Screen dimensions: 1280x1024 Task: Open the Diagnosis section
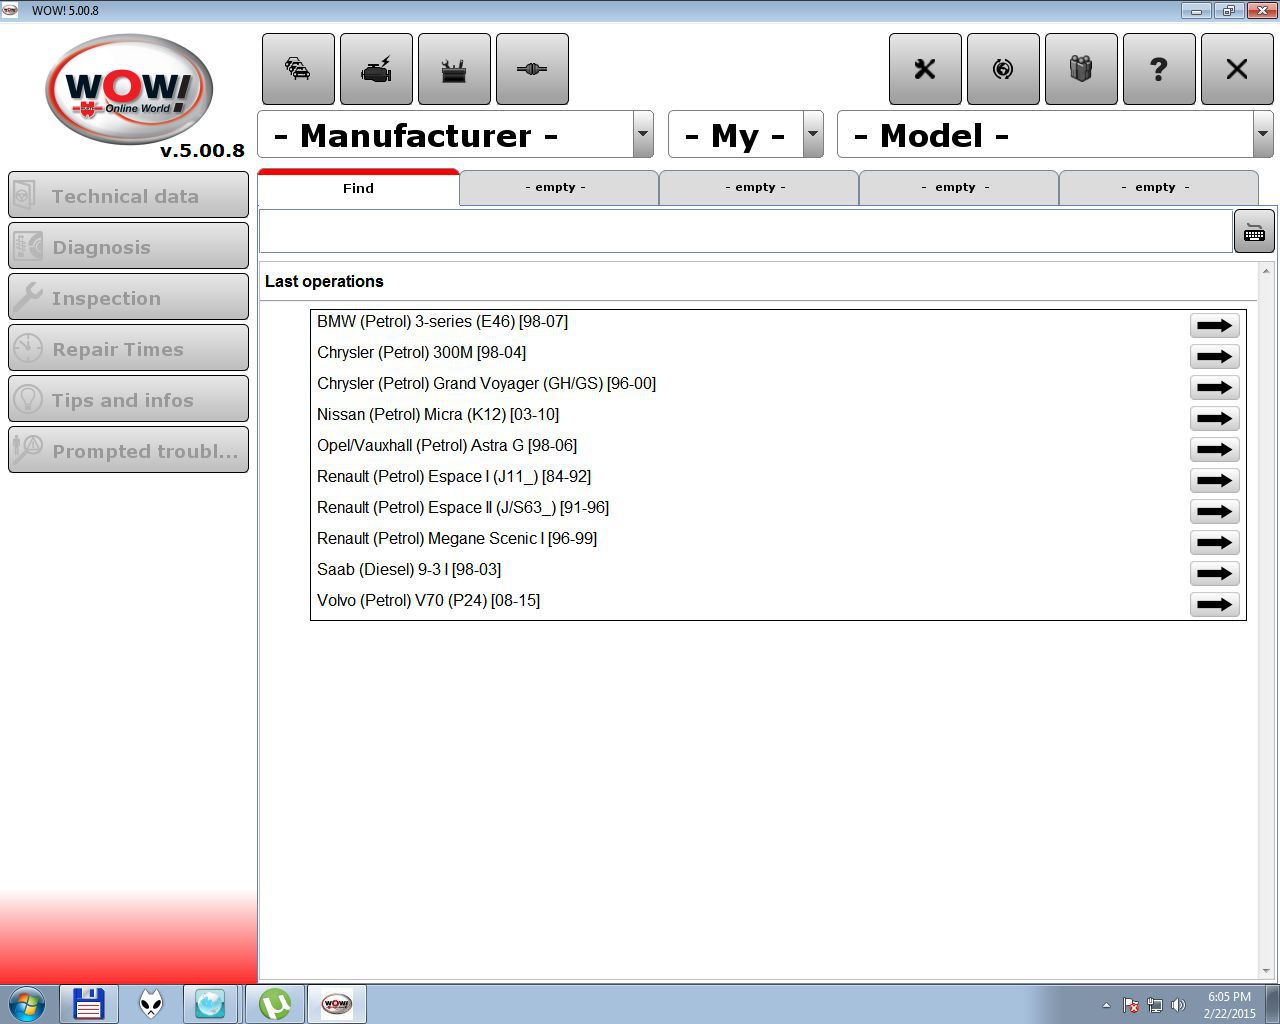[x=128, y=246]
